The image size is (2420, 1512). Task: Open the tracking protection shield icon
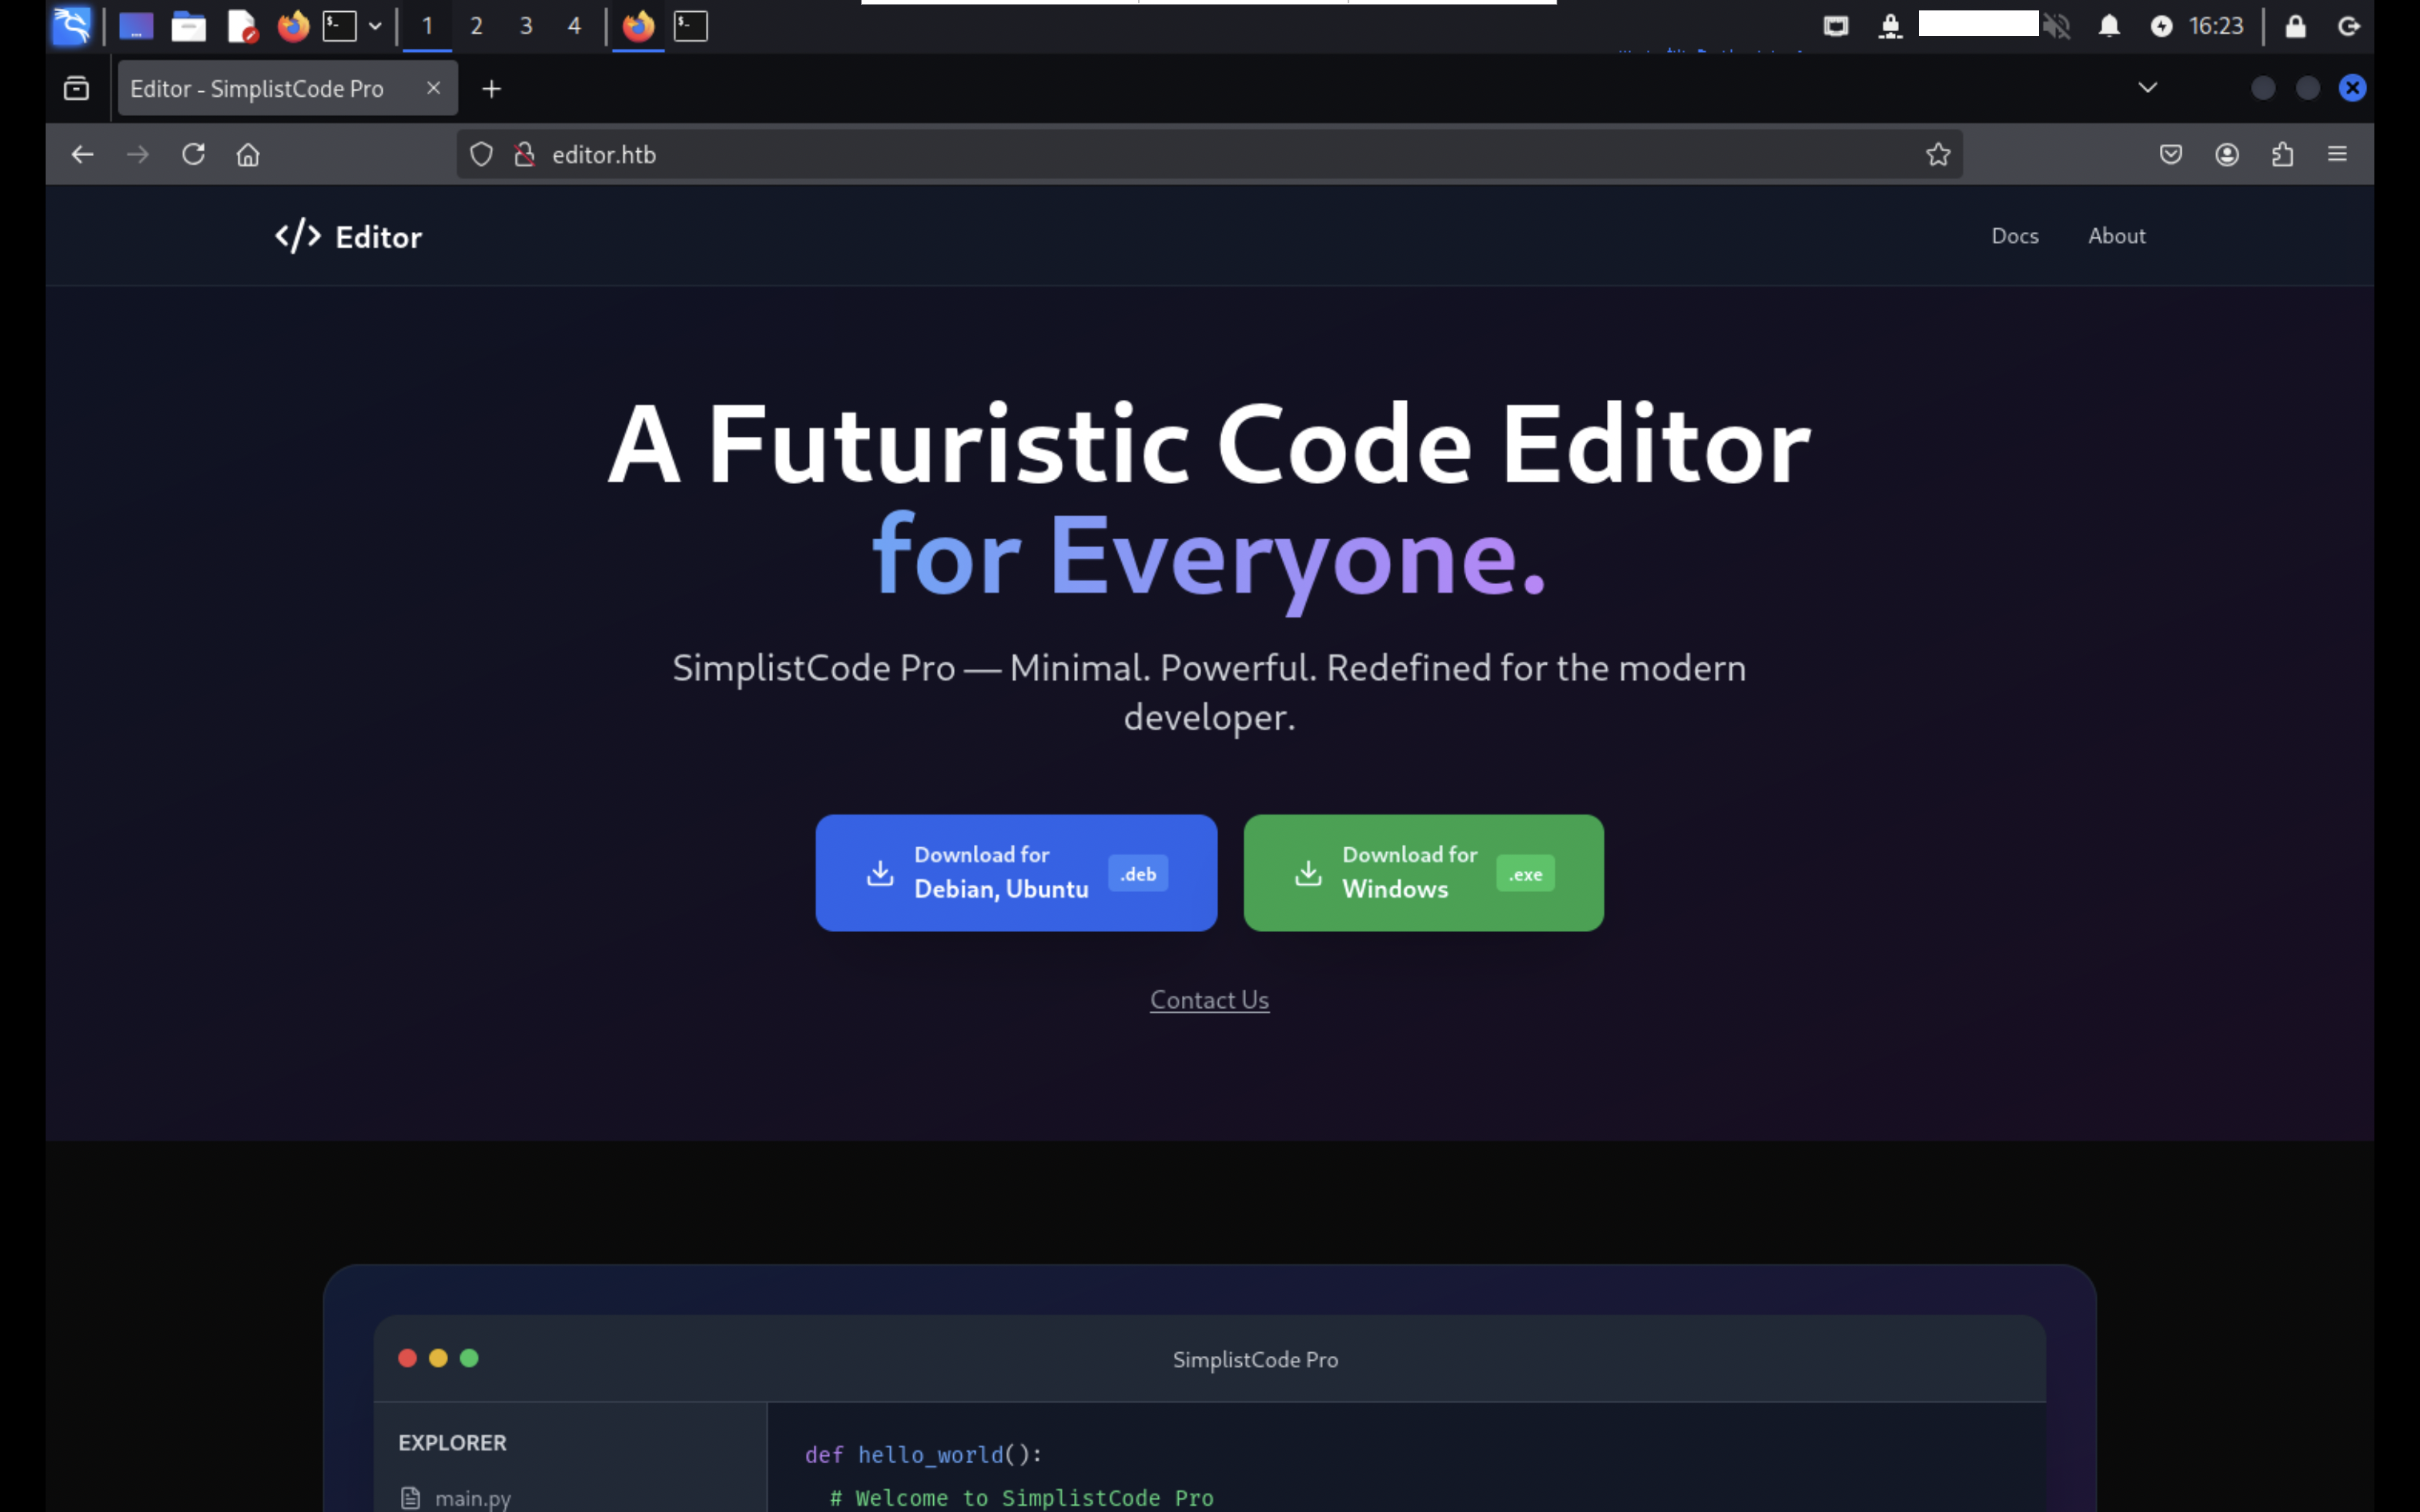click(x=482, y=154)
